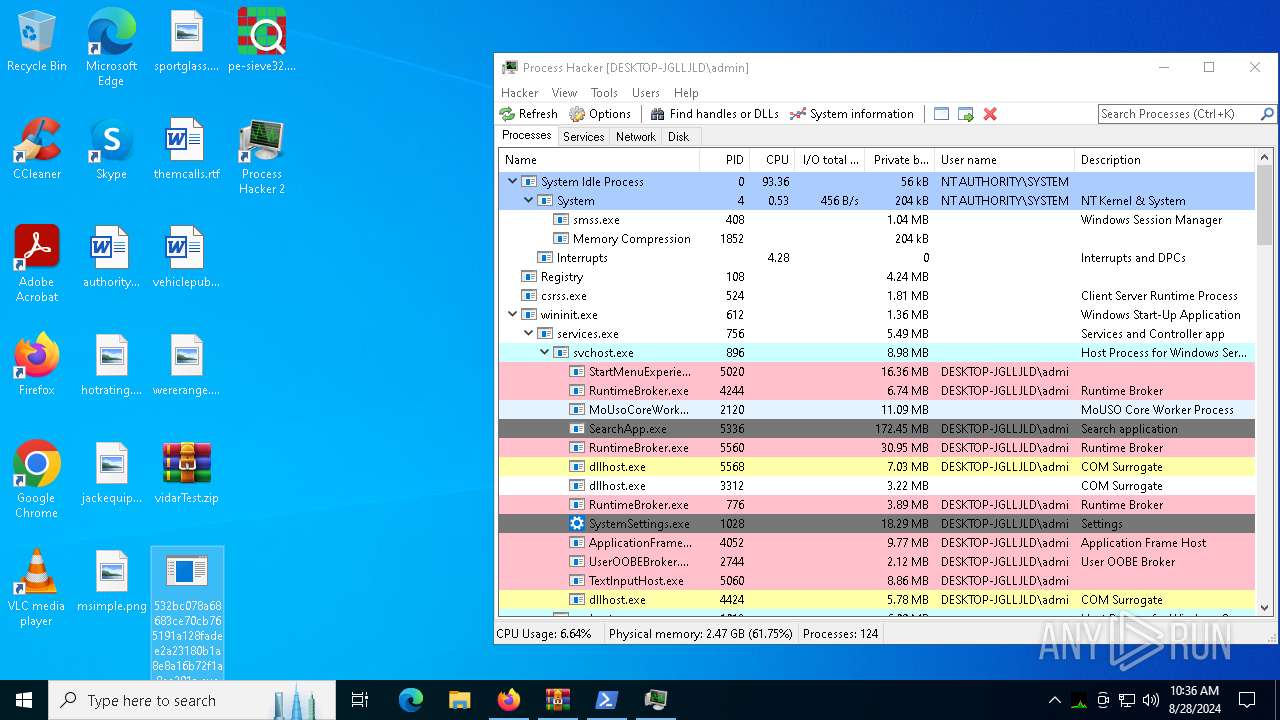Select the Memory Compression row
The image size is (1280, 720).
(x=876, y=238)
